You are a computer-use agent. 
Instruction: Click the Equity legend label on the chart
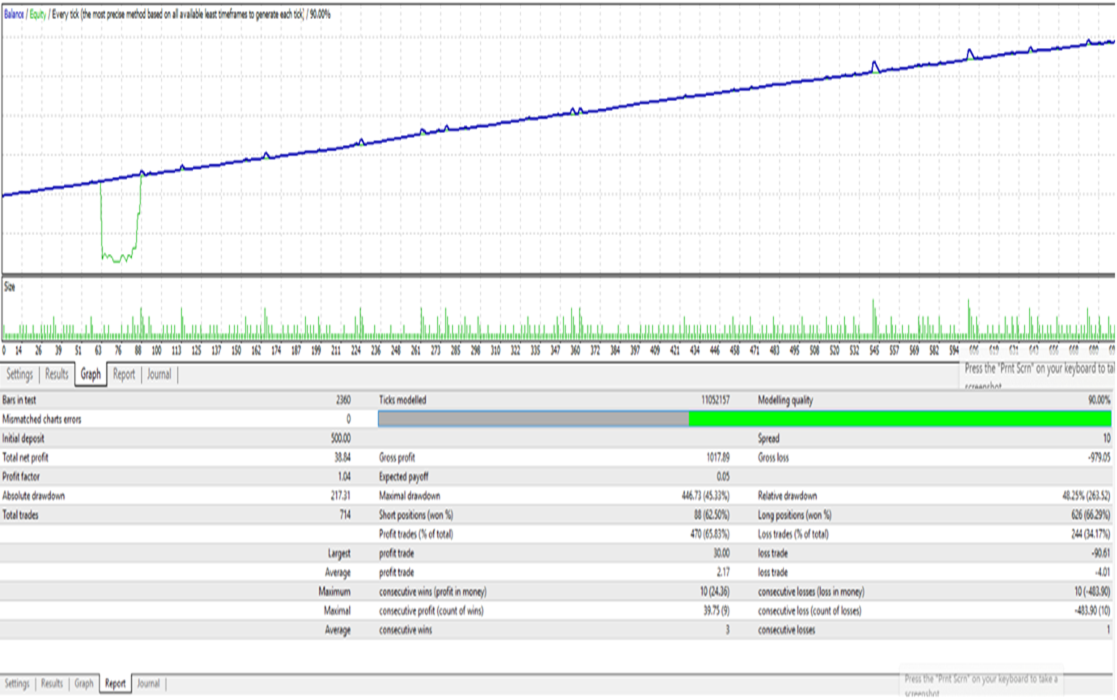(38, 14)
